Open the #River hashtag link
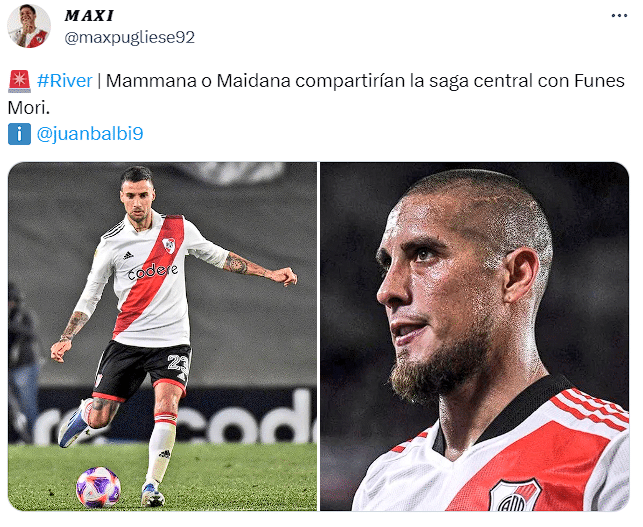Image resolution: width=643 pixels, height=527 pixels. pyautogui.click(x=64, y=80)
